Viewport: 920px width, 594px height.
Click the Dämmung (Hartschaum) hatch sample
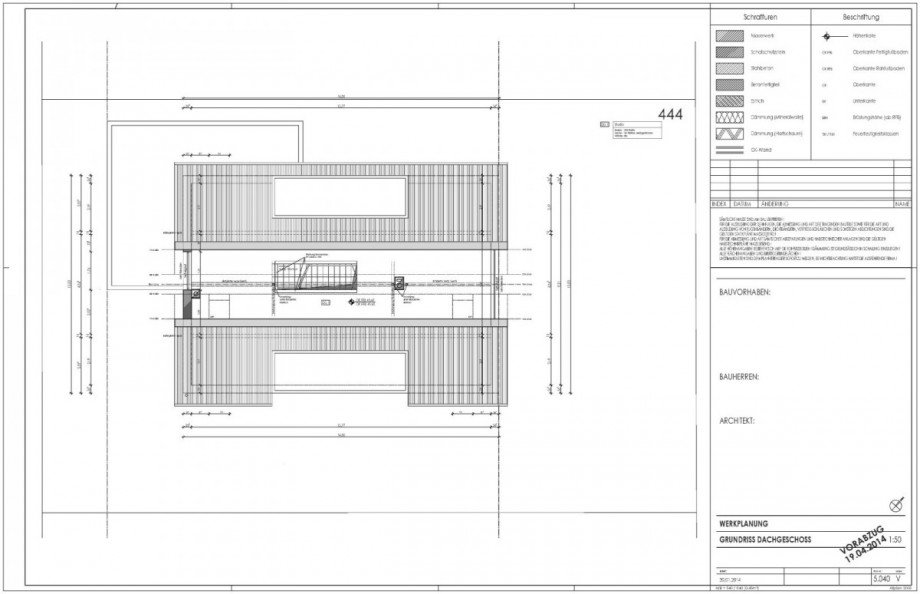click(x=729, y=134)
